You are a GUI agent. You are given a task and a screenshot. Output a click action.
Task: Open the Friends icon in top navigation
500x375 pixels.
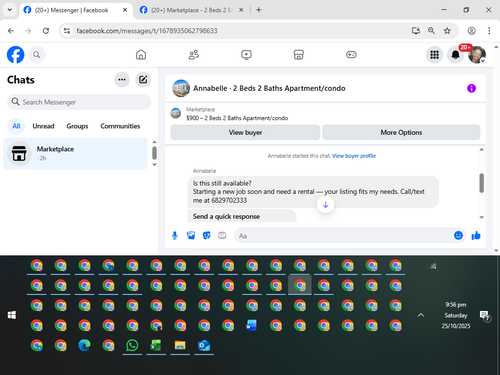tap(194, 55)
